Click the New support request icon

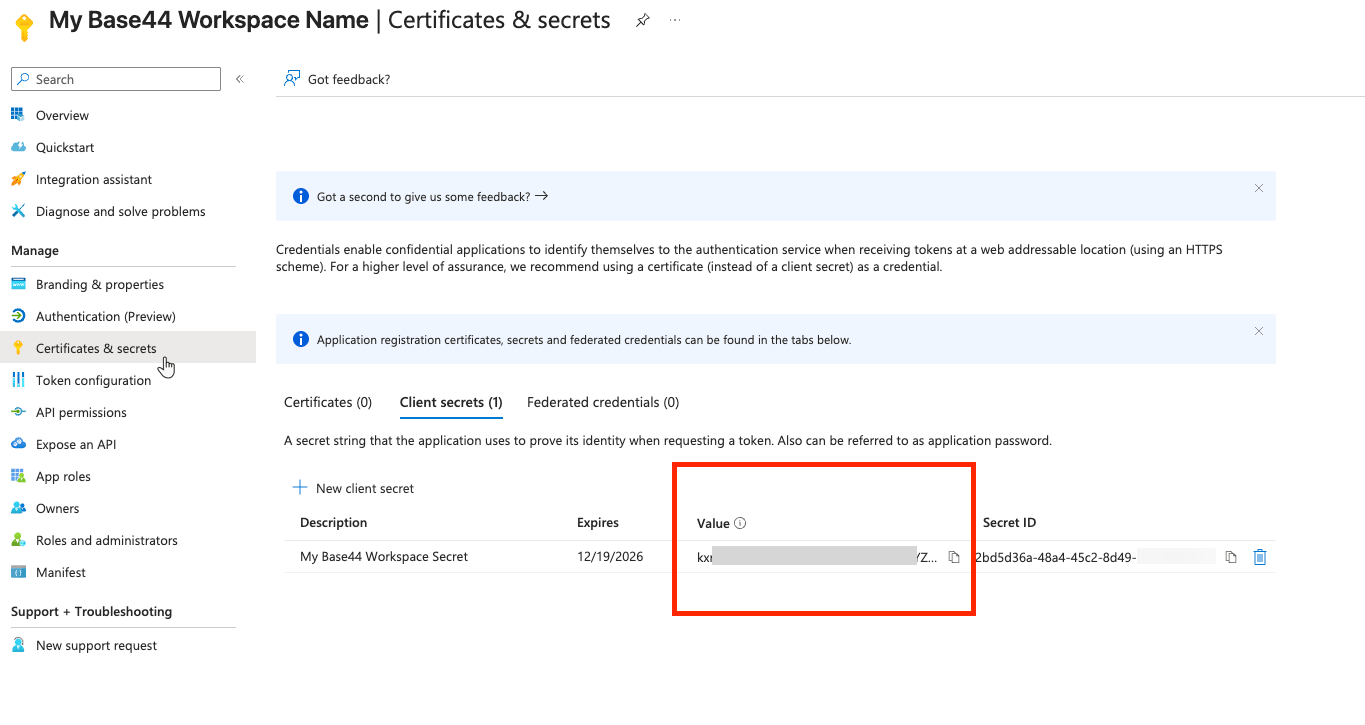(18, 645)
